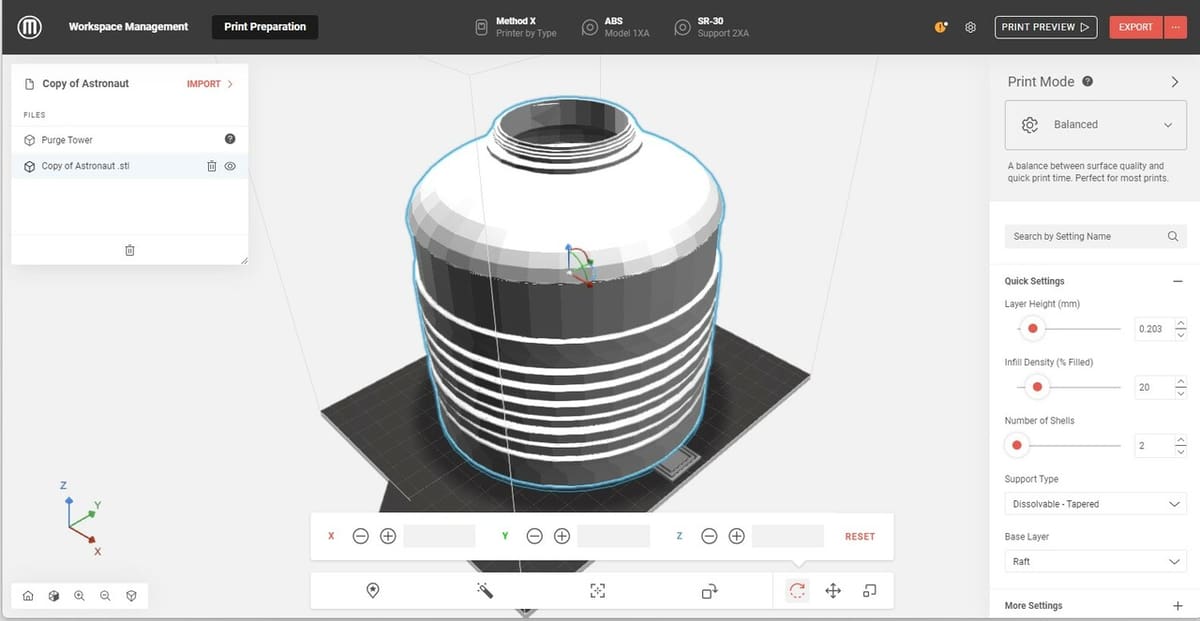
Task: Open the SR-30 Support 2XA material selector
Action: (x=711, y=27)
